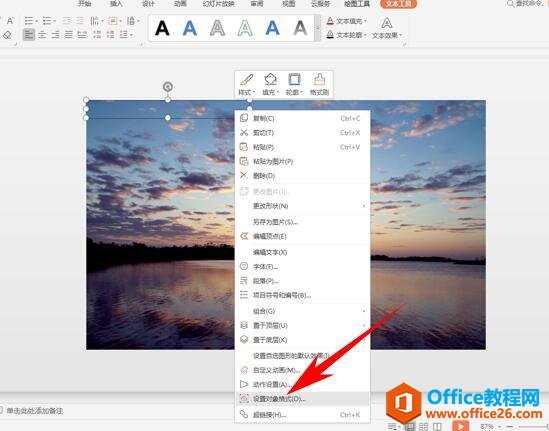
Task: Expand the 更改形状(N) submenu
Action: coord(303,206)
